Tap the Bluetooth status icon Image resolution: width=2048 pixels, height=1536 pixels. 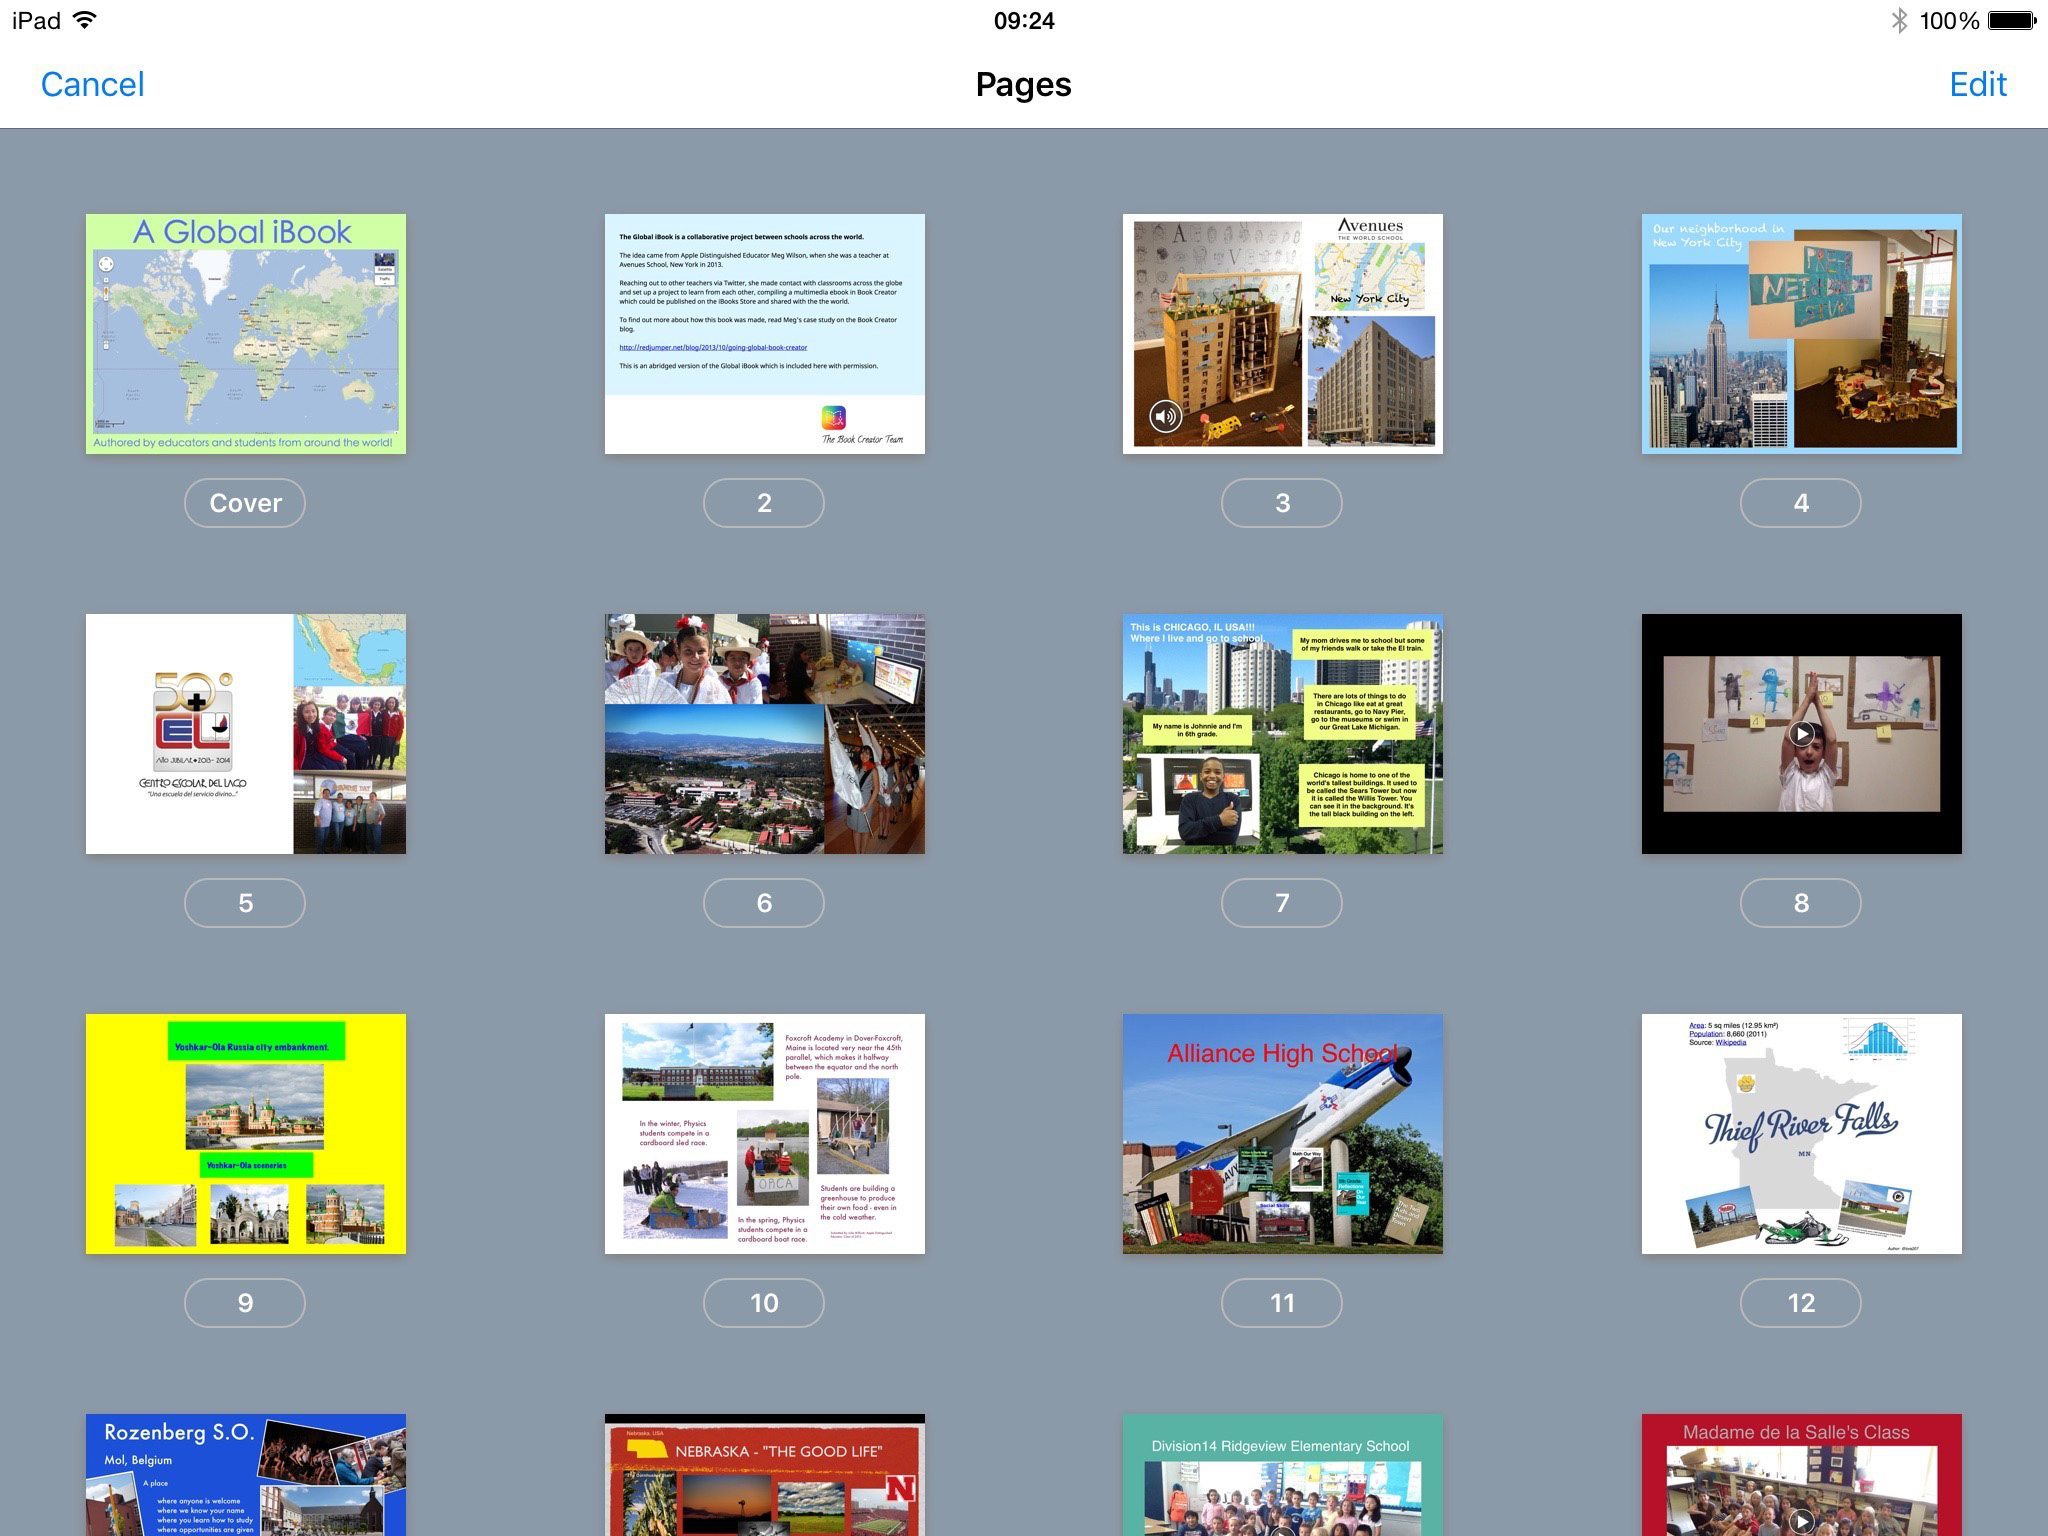pyautogui.click(x=1899, y=20)
